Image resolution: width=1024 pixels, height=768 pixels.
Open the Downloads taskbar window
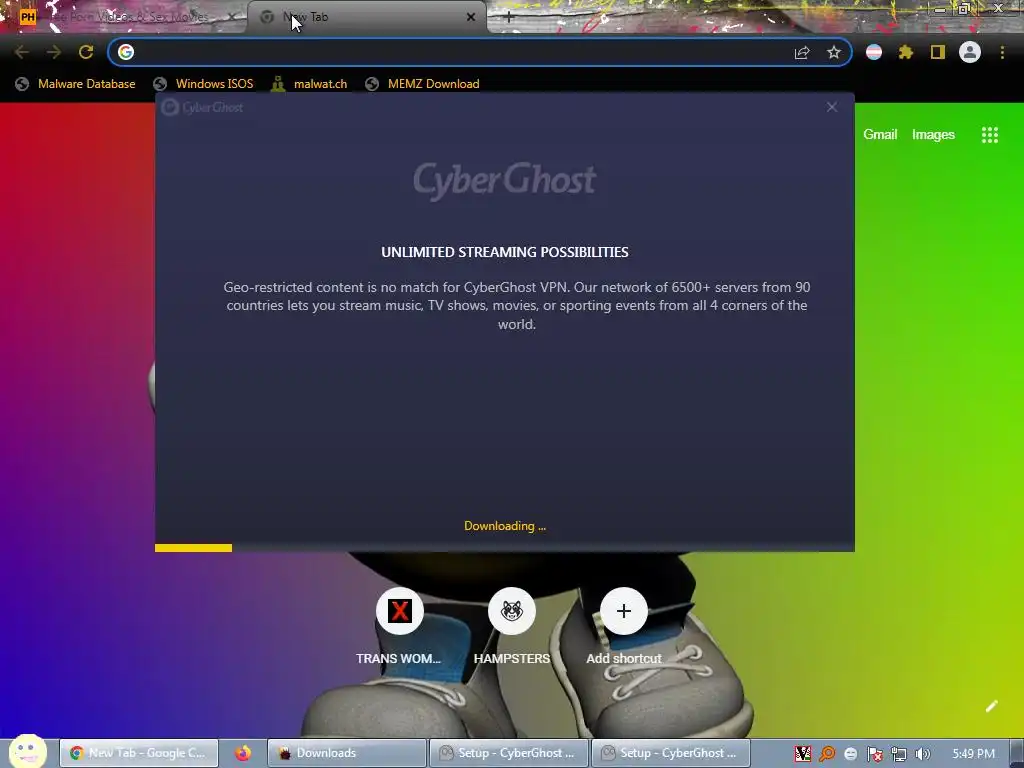tap(347, 753)
